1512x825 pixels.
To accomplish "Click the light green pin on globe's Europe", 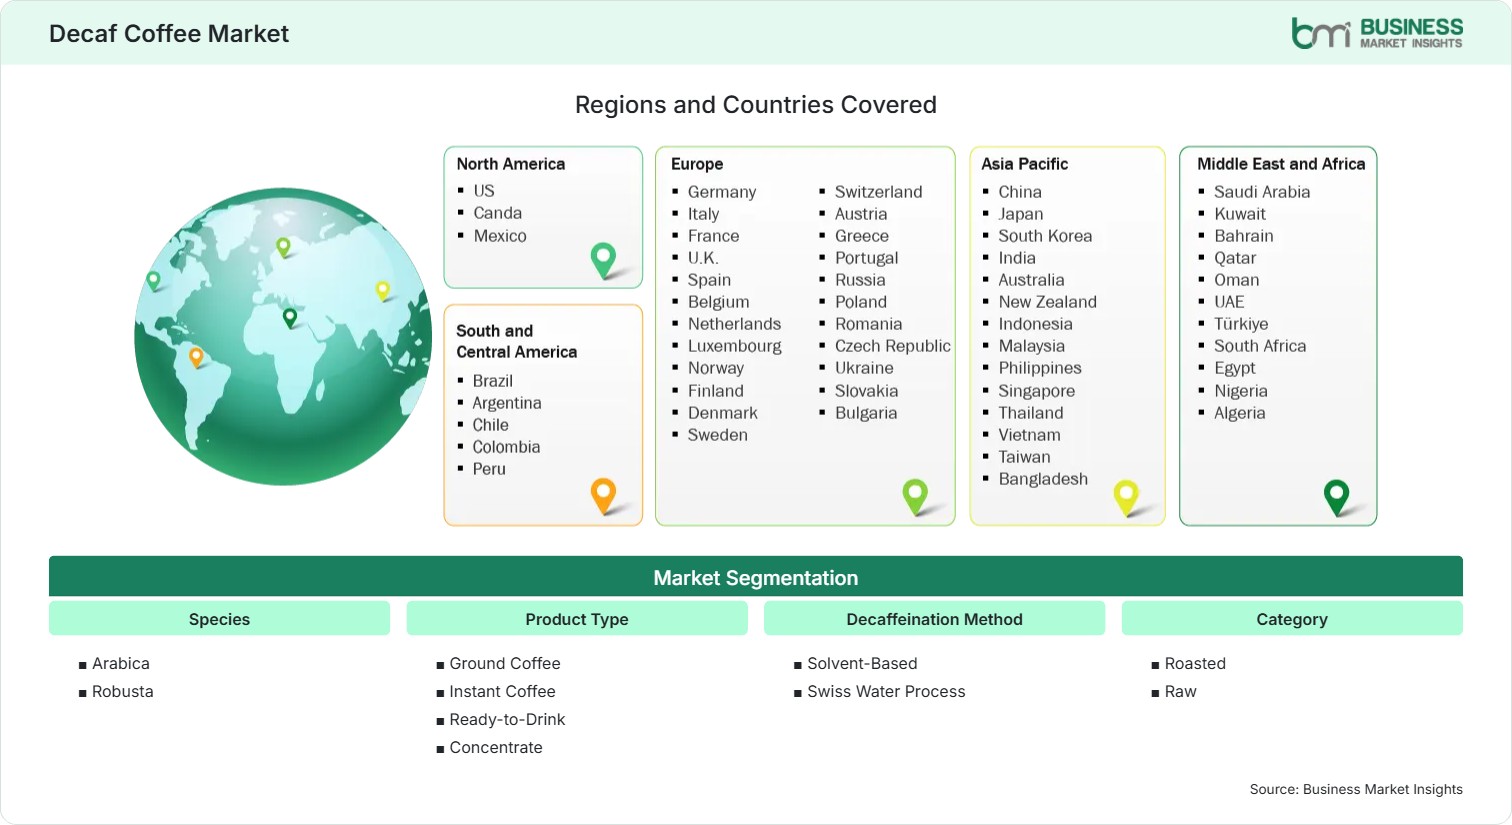I will [x=283, y=246].
